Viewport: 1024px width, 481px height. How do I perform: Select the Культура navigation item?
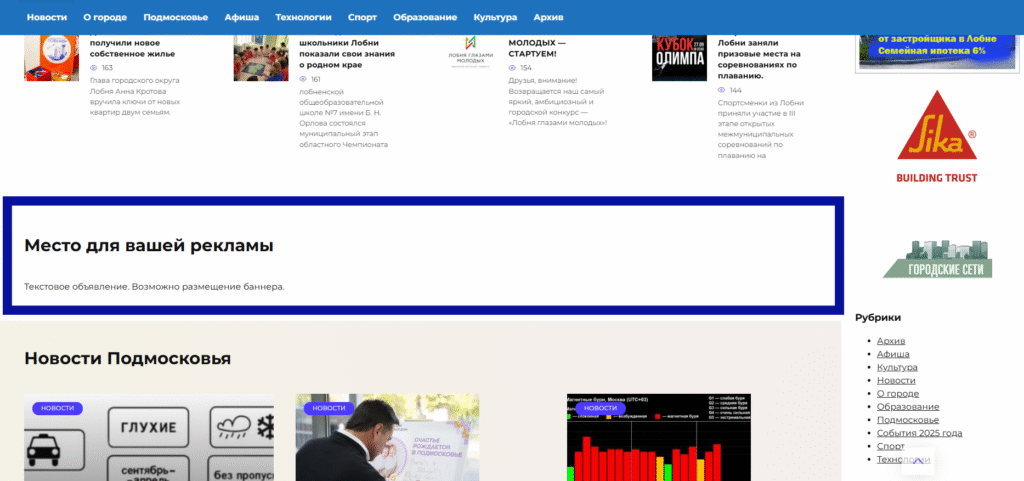point(495,18)
